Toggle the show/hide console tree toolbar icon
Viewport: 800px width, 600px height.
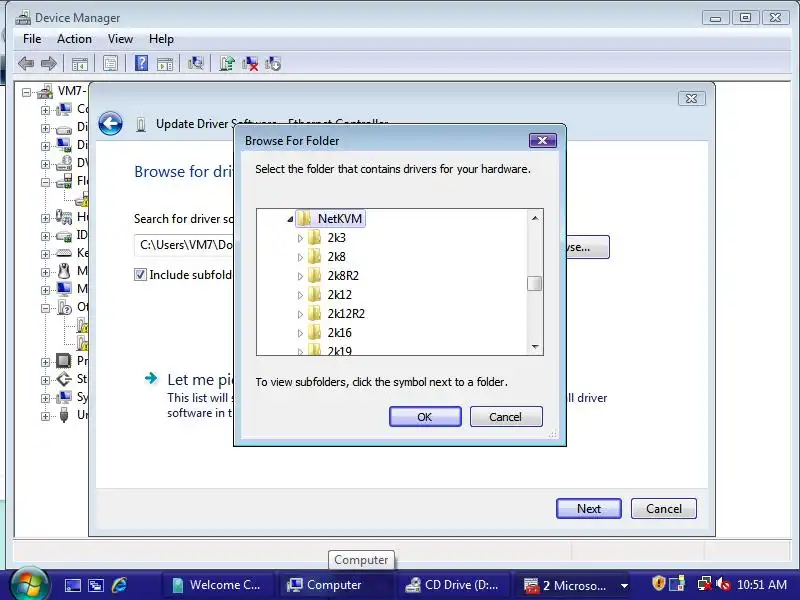tap(80, 64)
